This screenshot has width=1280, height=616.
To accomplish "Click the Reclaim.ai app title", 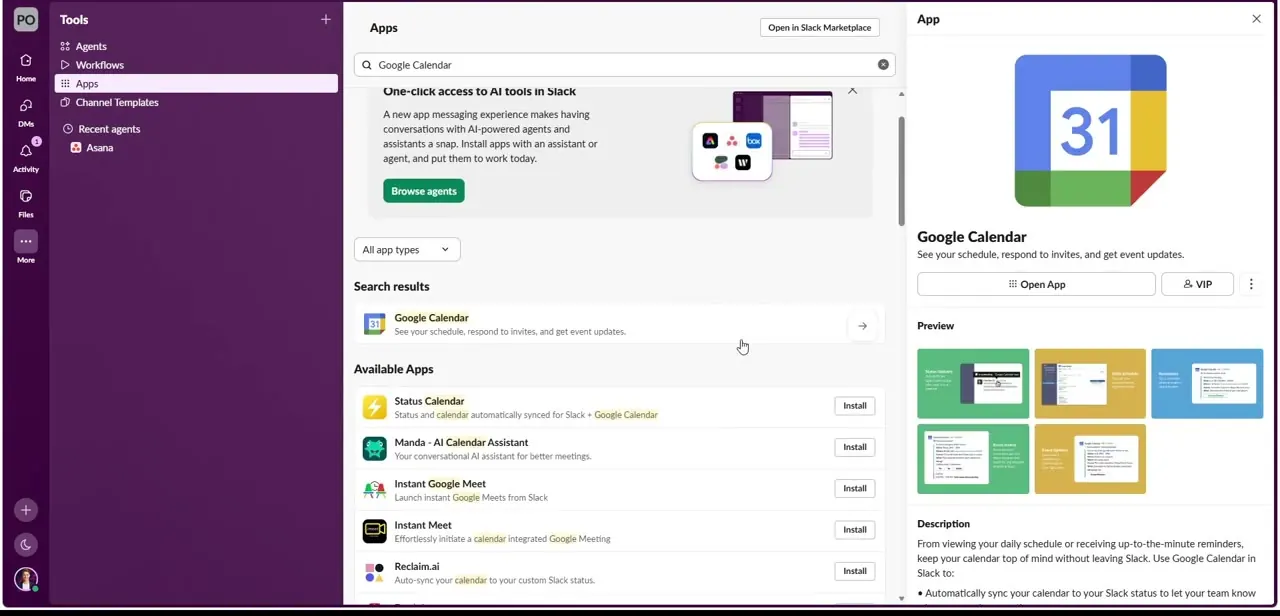I will pos(417,567).
